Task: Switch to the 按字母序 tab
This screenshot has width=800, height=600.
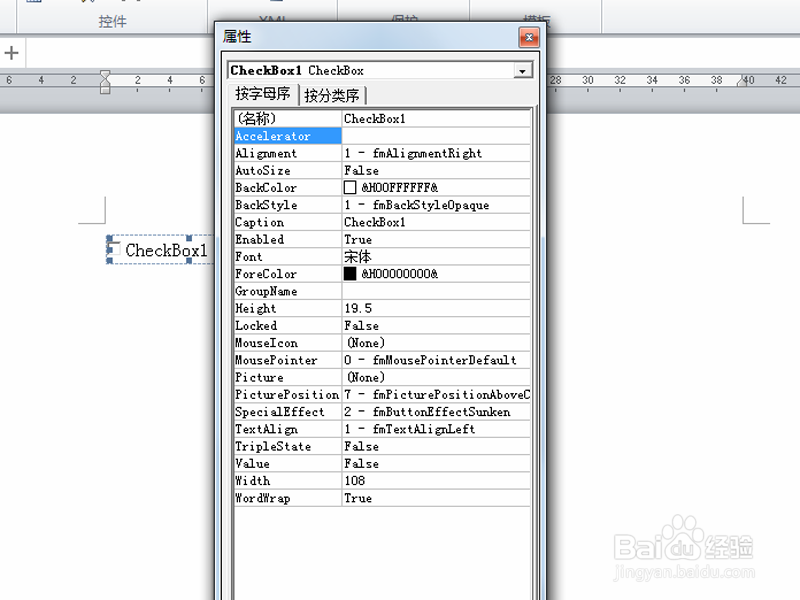Action: (262, 94)
